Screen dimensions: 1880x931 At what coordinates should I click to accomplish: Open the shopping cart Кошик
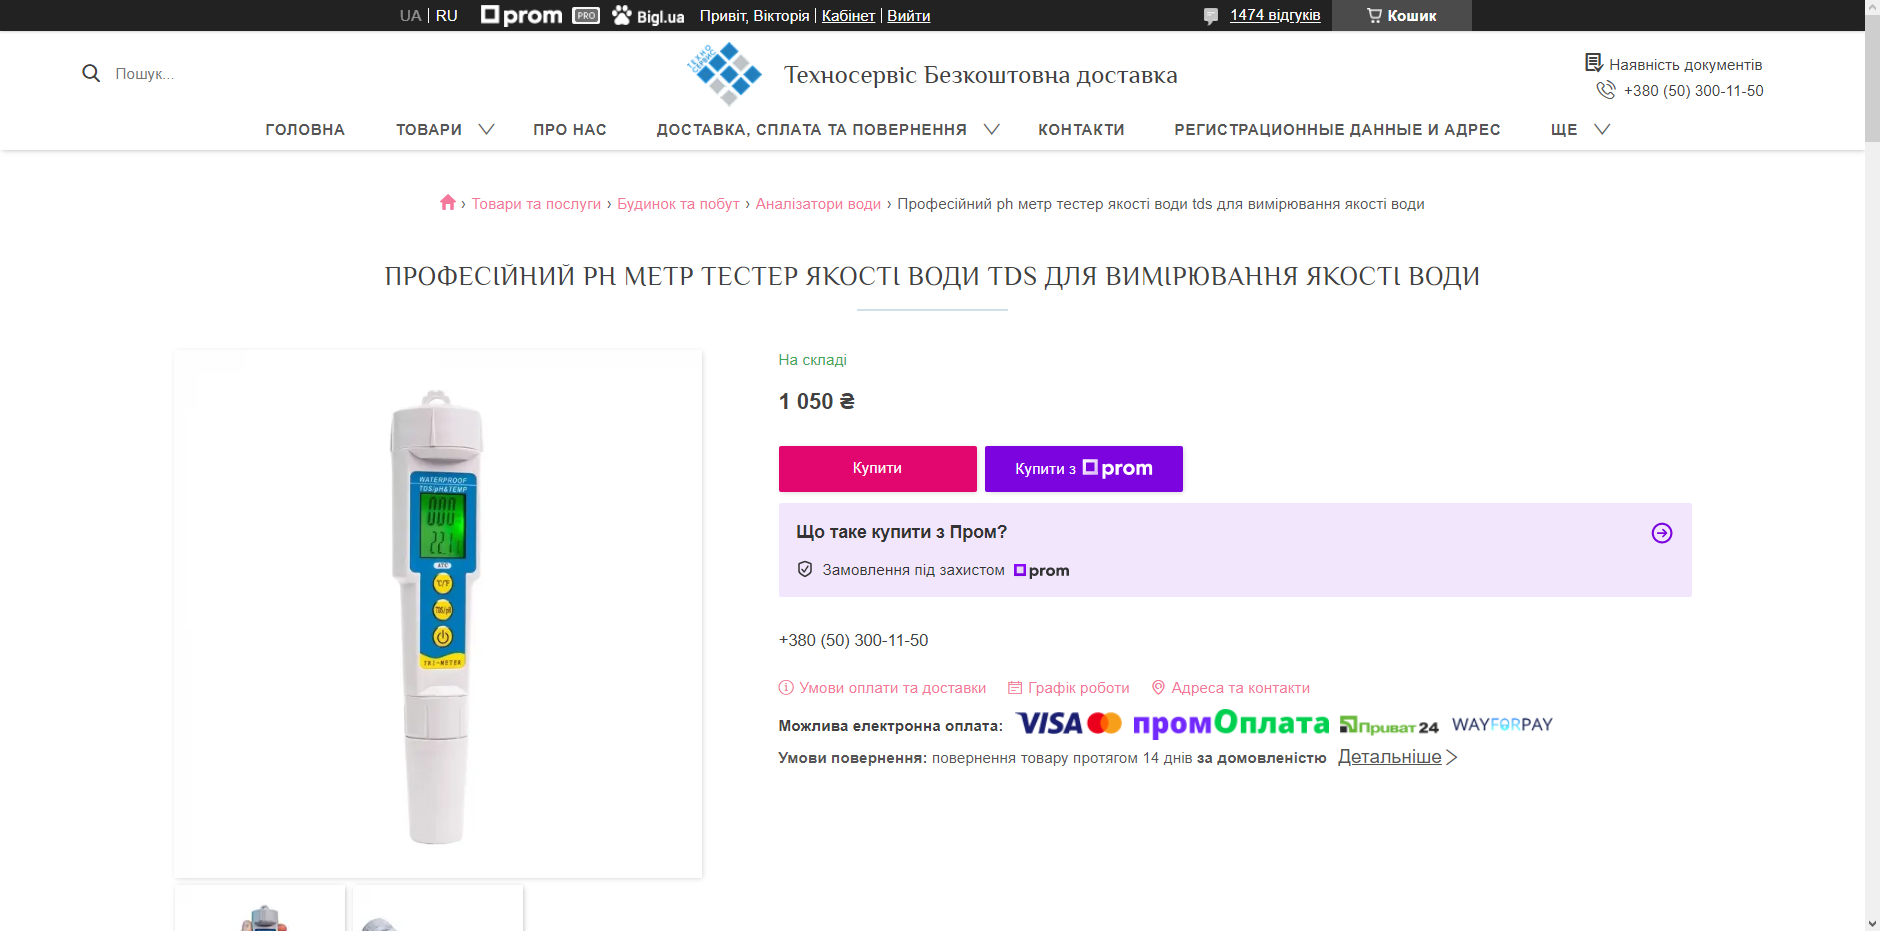1401,16
